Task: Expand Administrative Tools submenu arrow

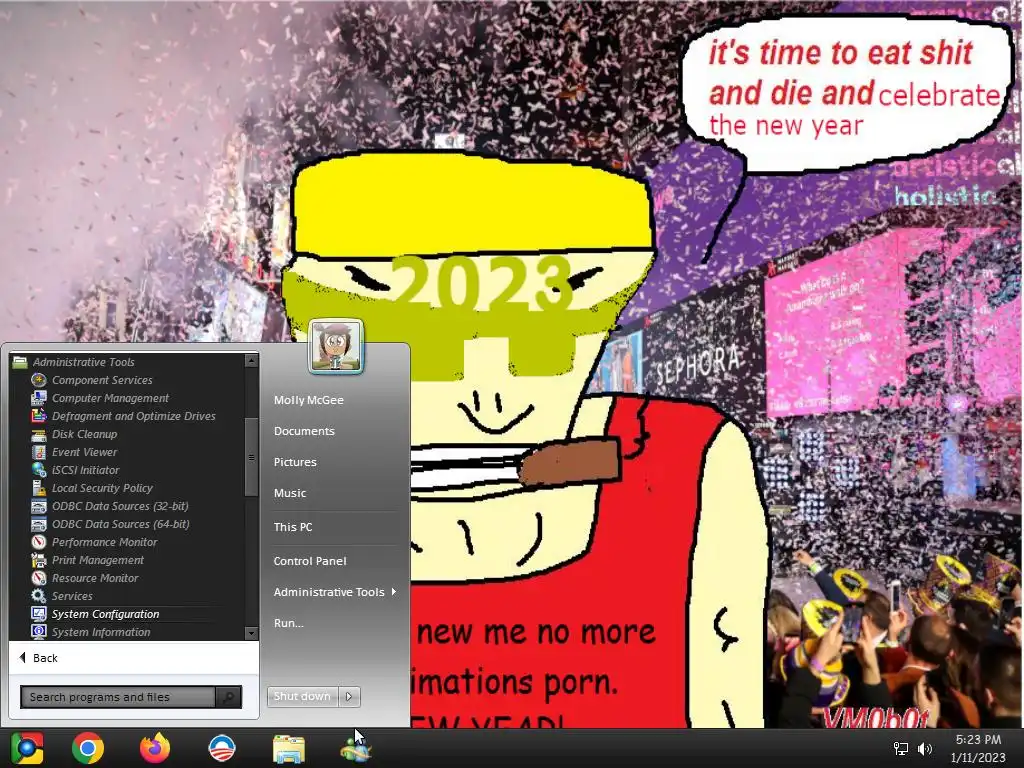Action: tap(394, 592)
